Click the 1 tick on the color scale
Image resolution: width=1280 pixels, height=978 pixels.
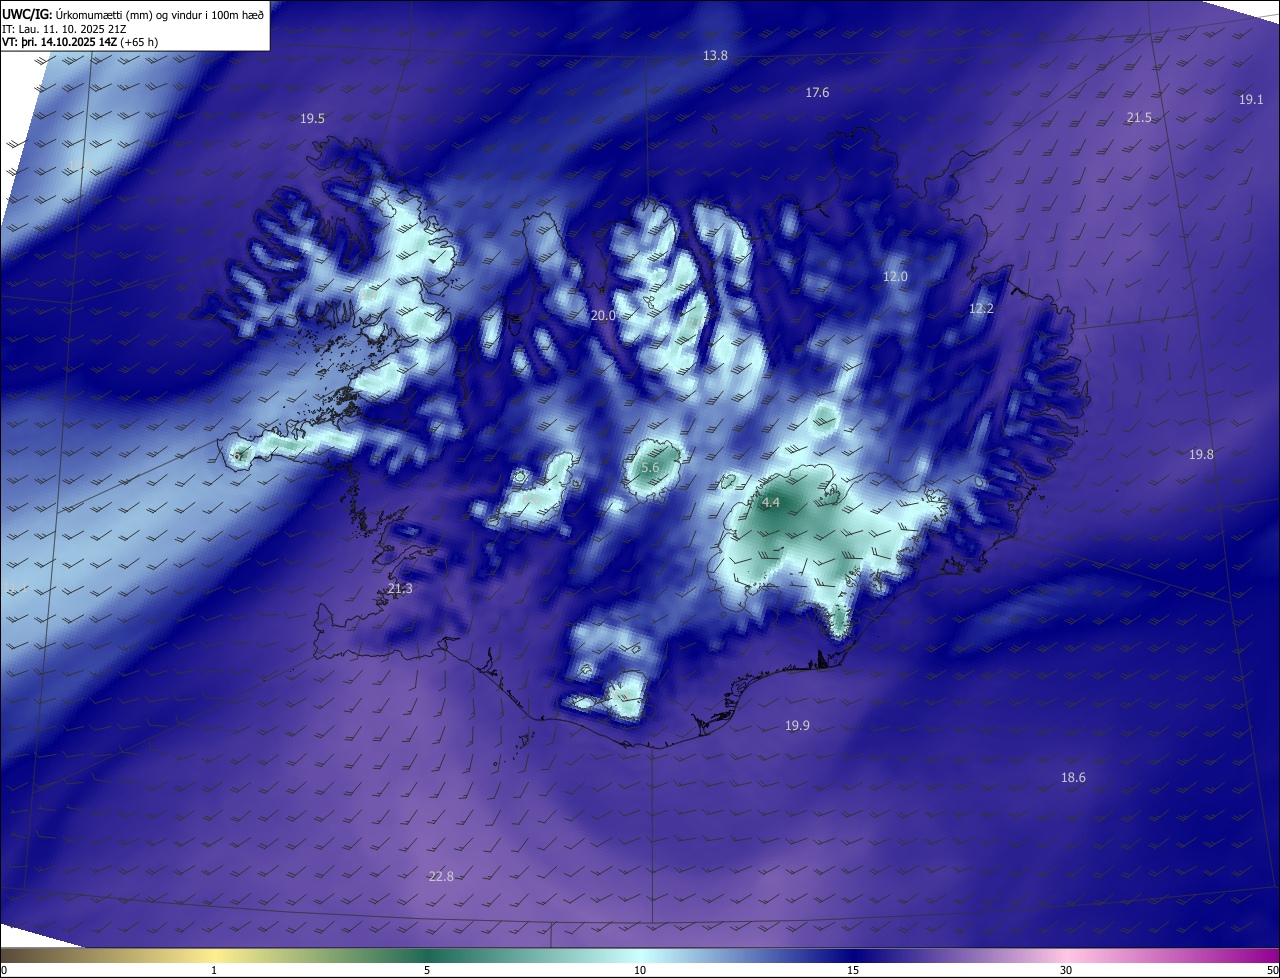click(215, 970)
